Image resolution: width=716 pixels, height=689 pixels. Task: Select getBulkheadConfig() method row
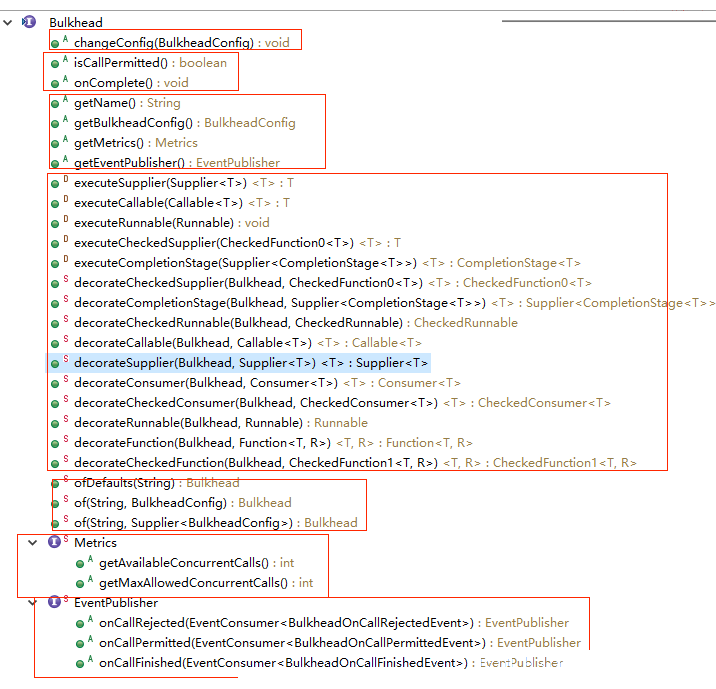tap(184, 123)
